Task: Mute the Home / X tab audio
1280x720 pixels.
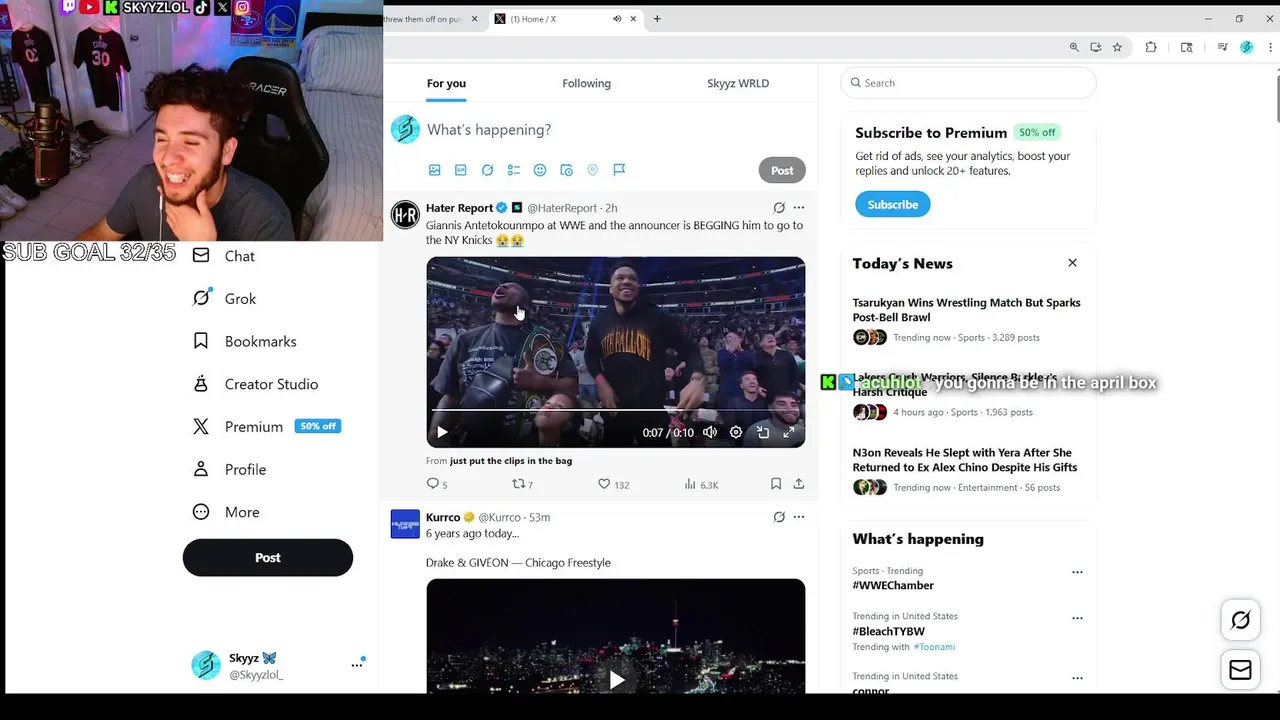Action: click(x=617, y=19)
